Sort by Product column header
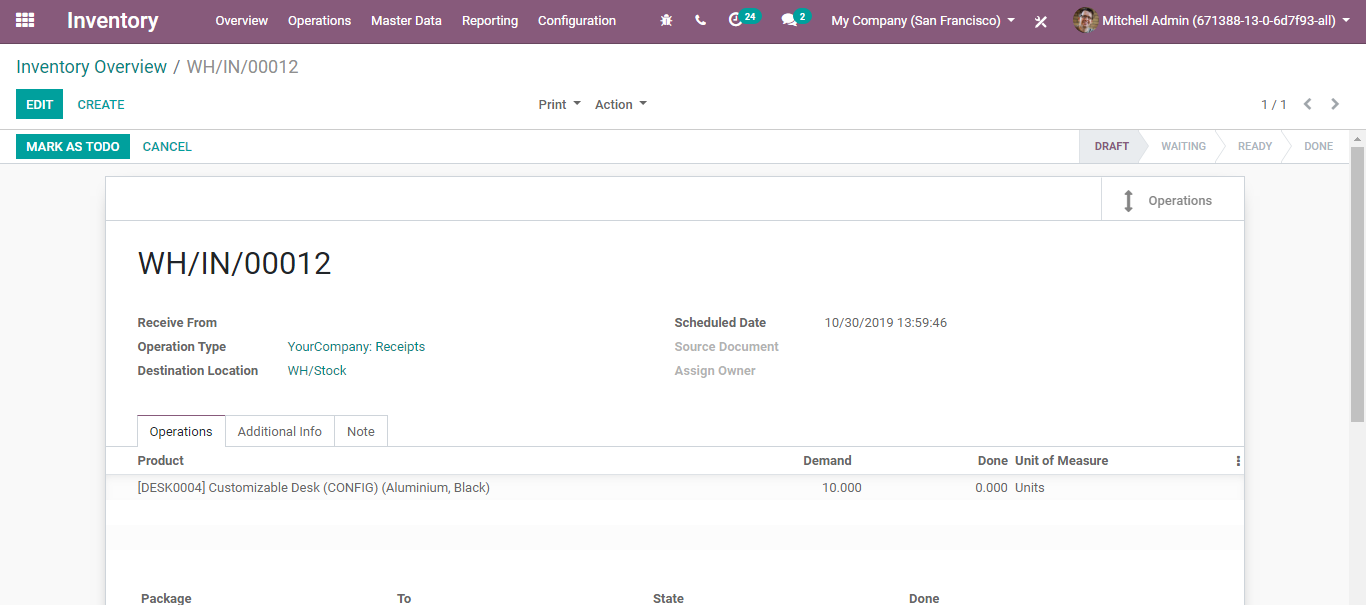This screenshot has width=1366, height=605. [x=161, y=461]
